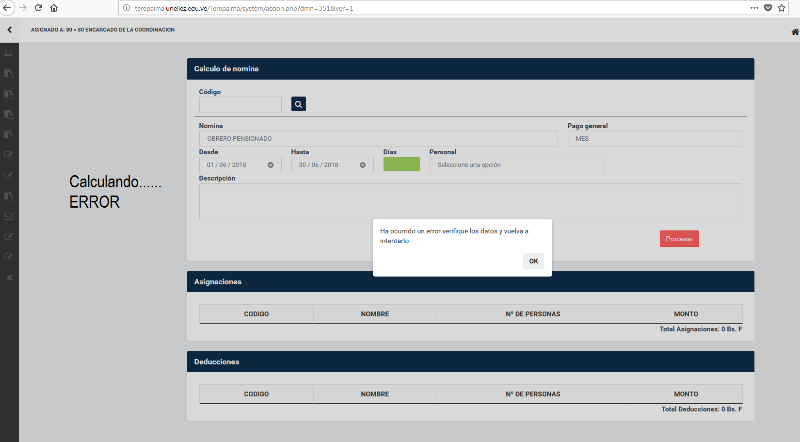Click the CODIGO column header in Asignaciones

(256, 314)
